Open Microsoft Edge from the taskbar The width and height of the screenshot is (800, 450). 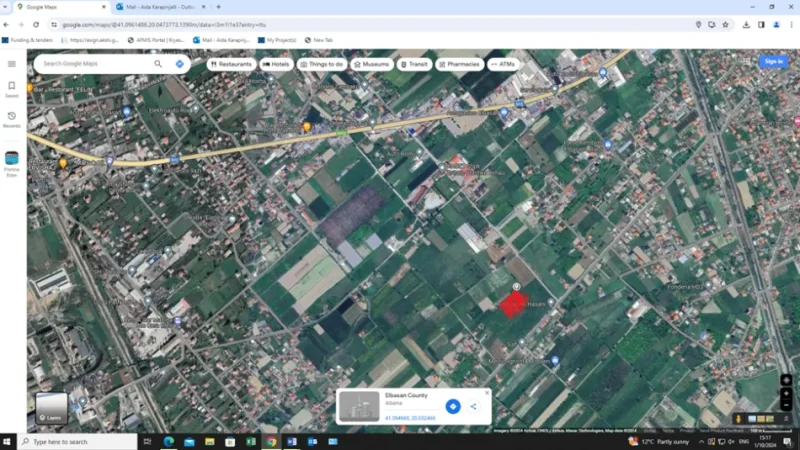[x=169, y=442]
